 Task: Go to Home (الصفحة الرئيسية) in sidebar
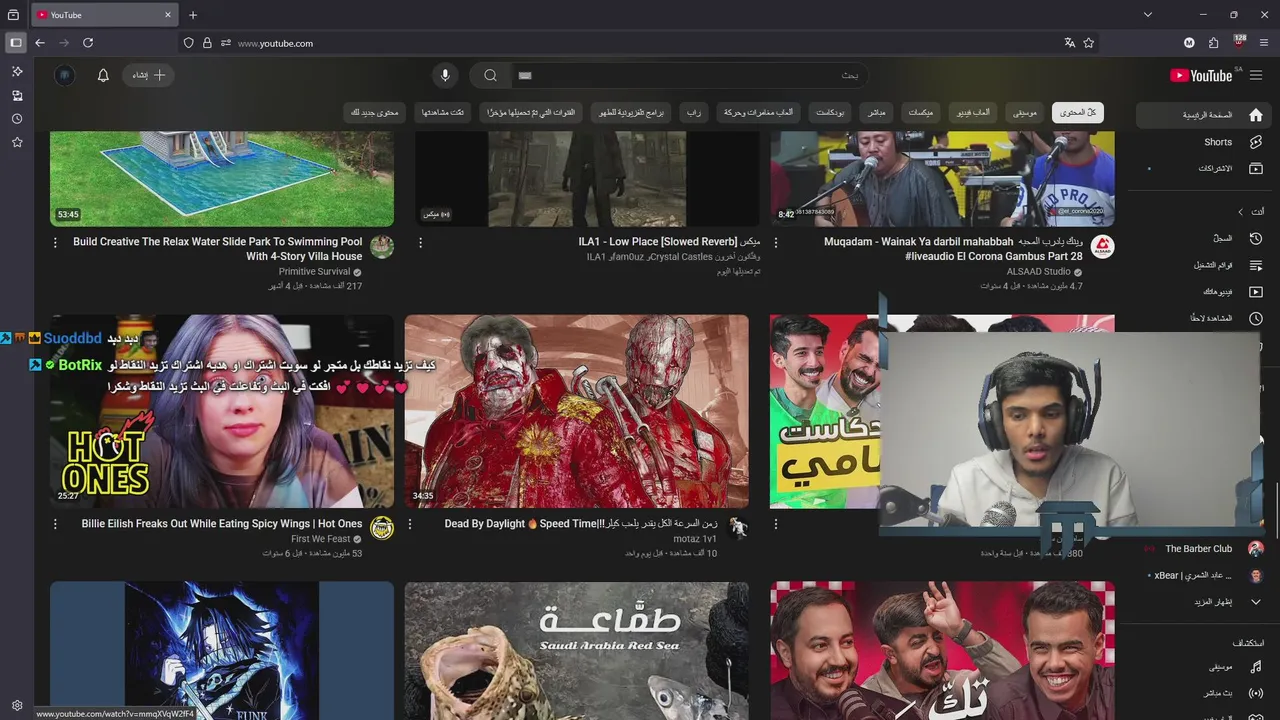(x=1205, y=115)
